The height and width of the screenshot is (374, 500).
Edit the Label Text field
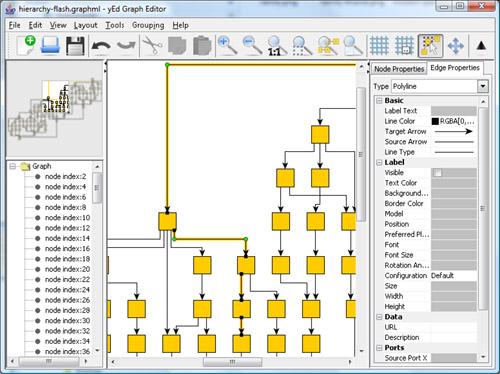pos(454,111)
